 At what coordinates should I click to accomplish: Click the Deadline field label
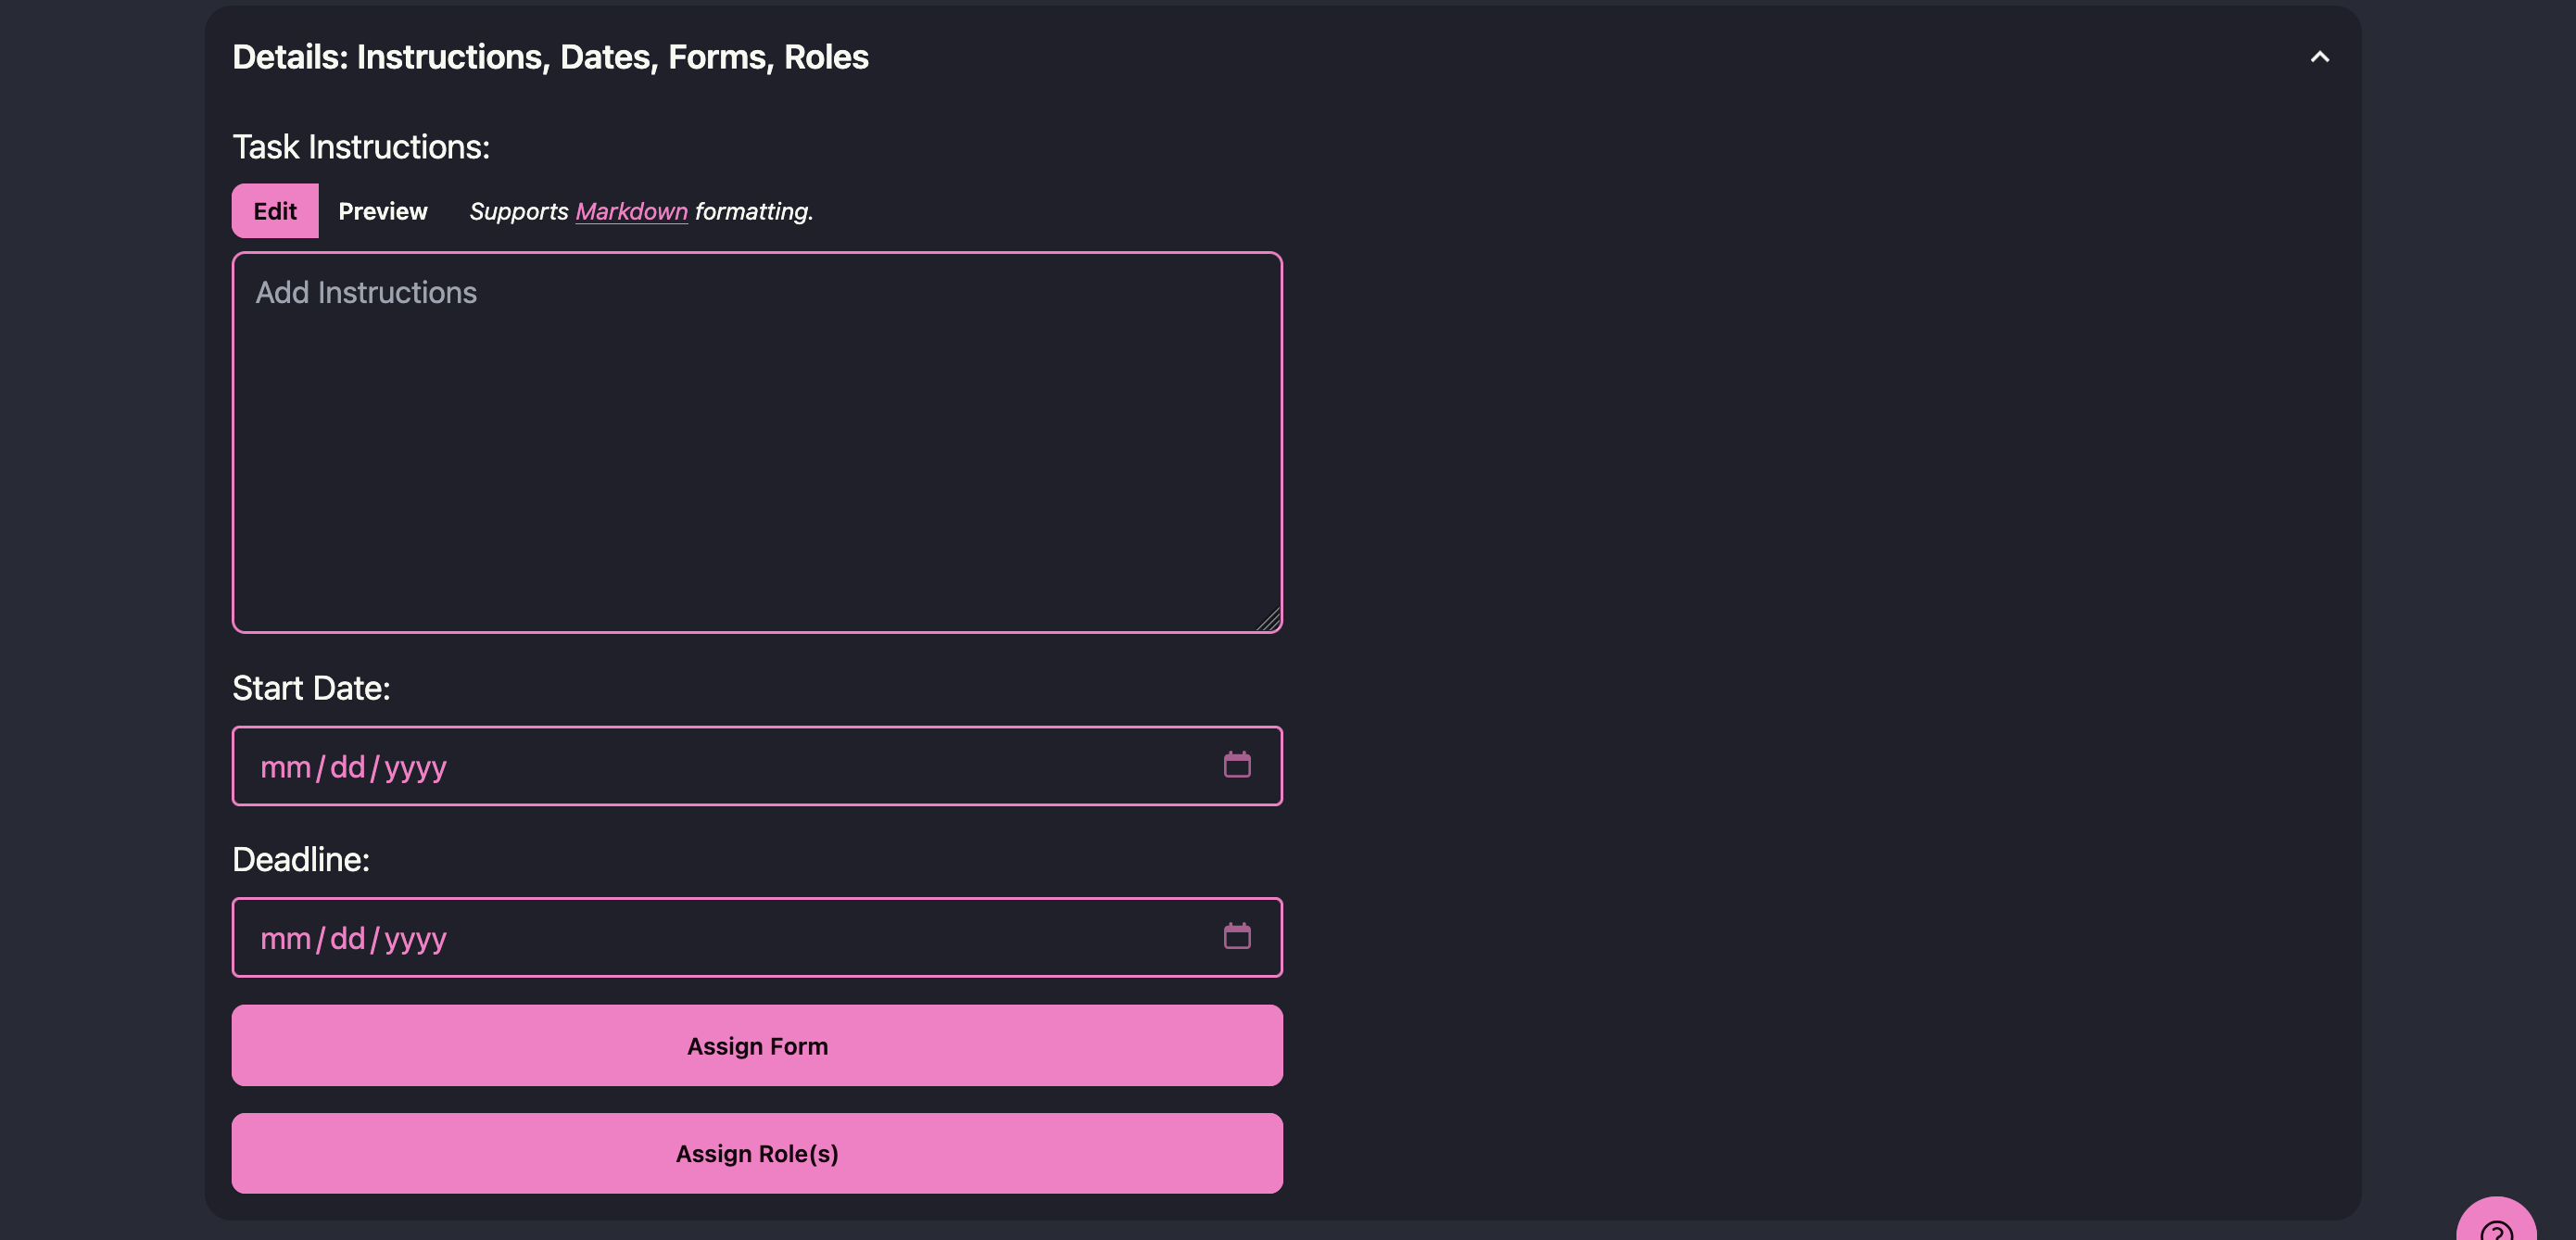pyautogui.click(x=301, y=859)
